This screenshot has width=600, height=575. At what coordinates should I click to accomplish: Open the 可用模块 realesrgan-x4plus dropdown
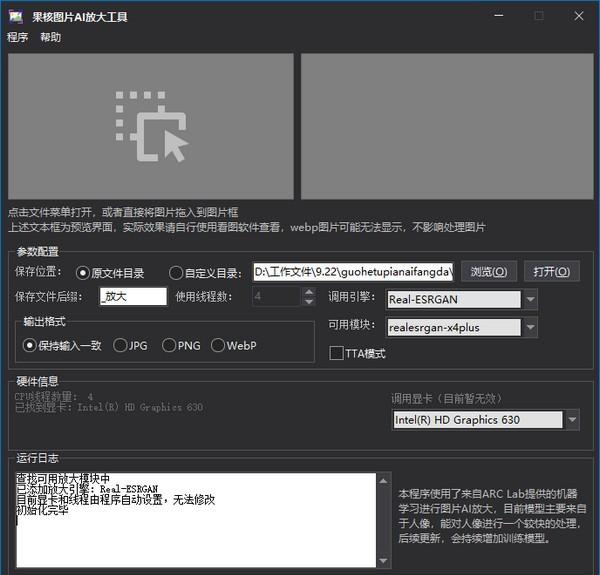531,327
